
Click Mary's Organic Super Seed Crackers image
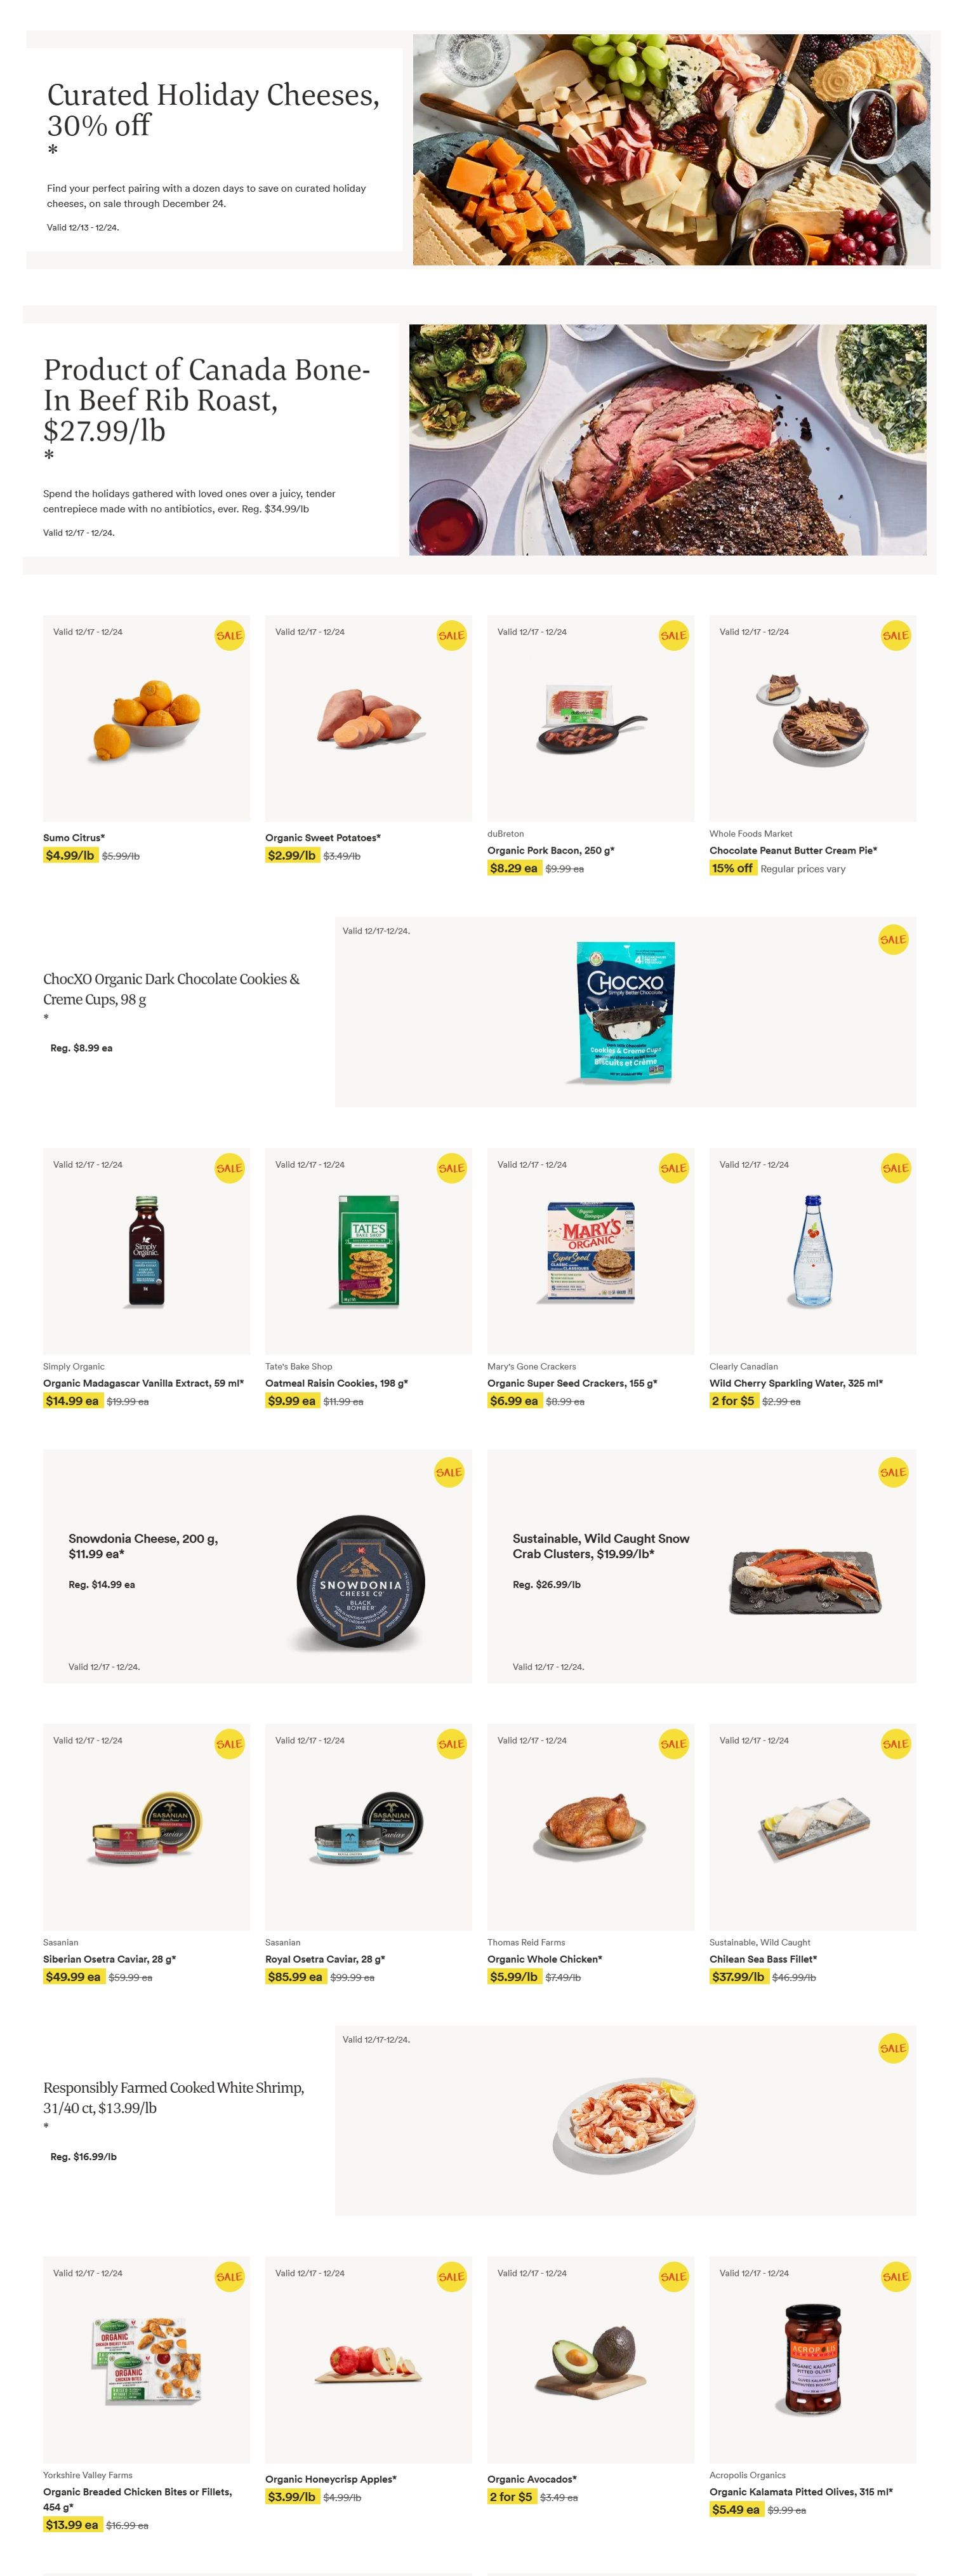point(590,1250)
